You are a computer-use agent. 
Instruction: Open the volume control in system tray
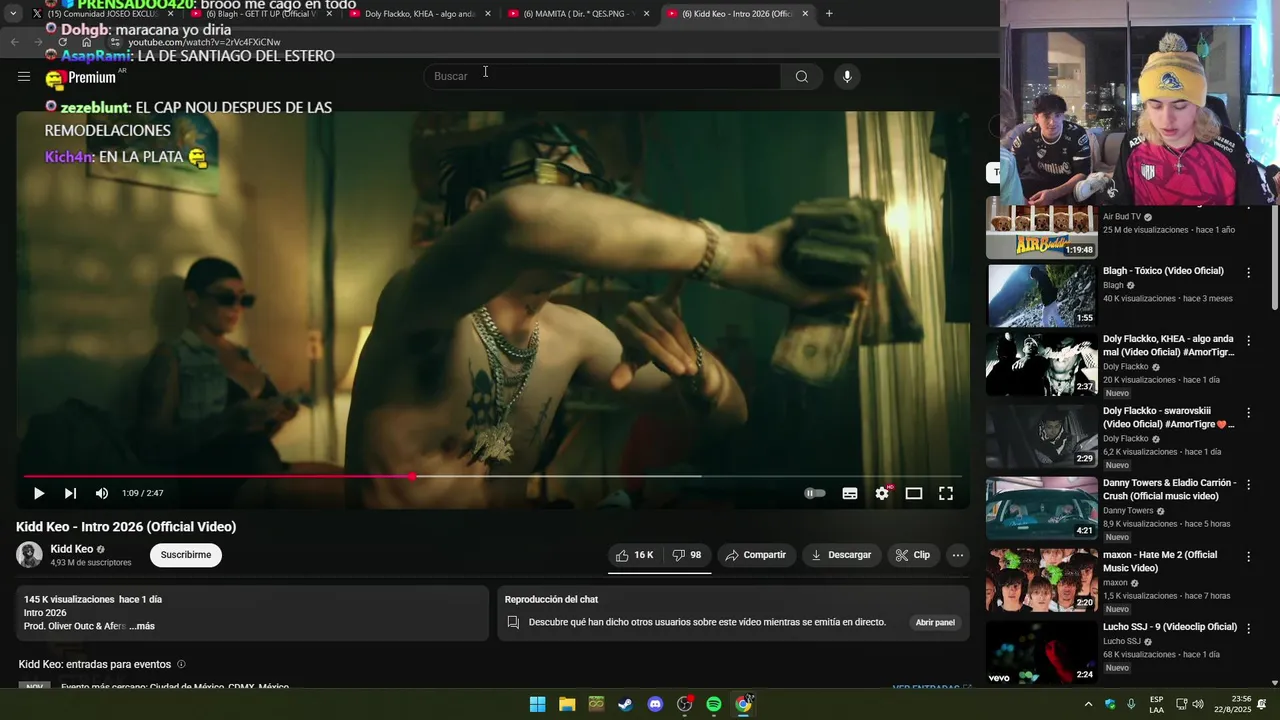1198,704
